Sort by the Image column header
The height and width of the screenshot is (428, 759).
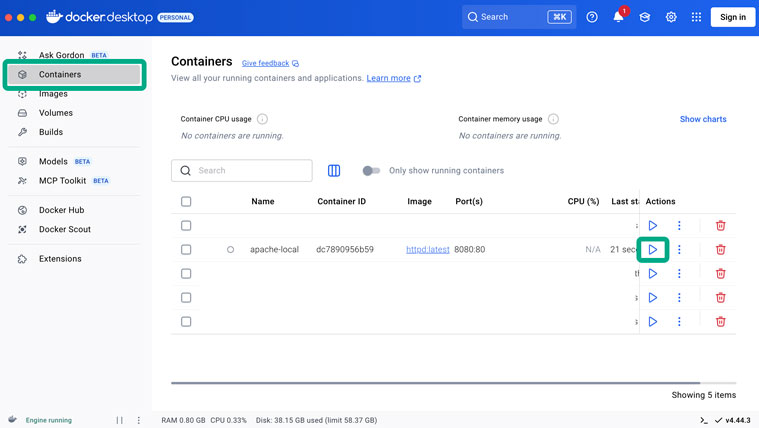point(419,201)
